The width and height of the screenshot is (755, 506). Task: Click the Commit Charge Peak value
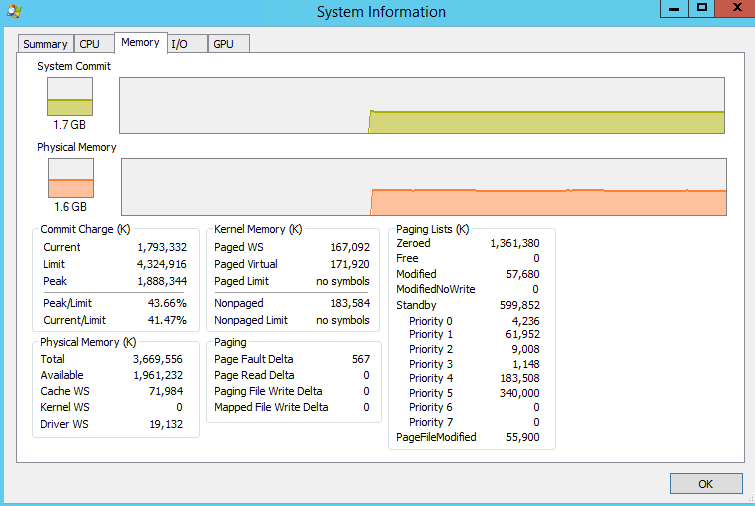coord(161,281)
